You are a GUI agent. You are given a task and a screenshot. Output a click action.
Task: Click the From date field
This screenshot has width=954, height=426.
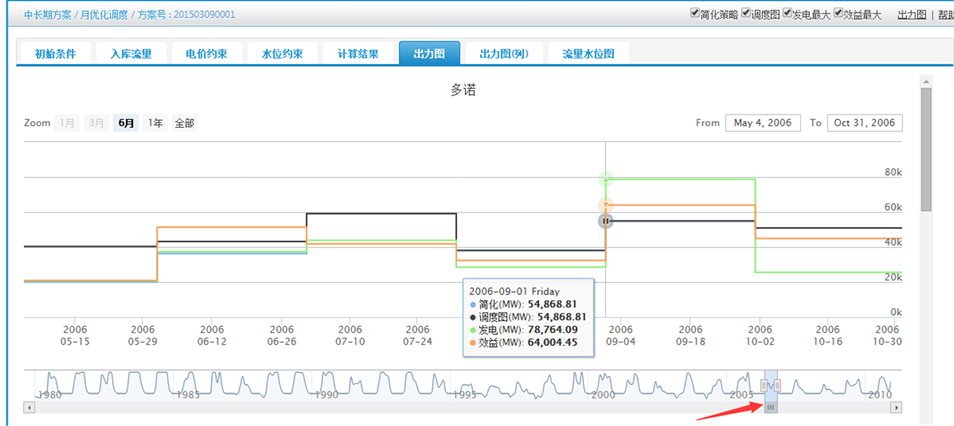click(763, 123)
